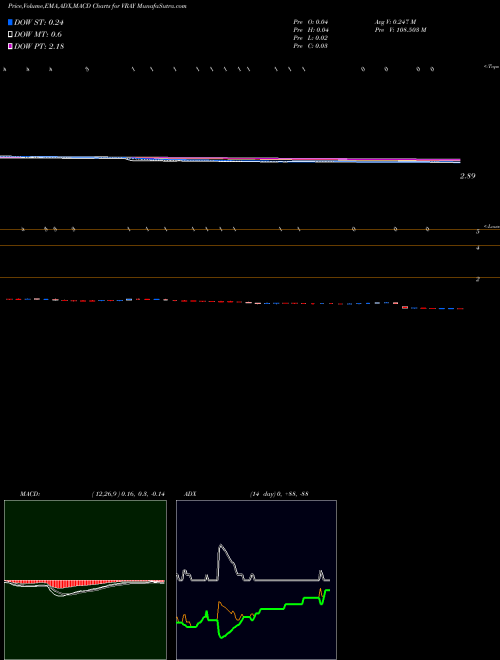Select the 'DOW MT: 0.6' legend label

click(38, 35)
